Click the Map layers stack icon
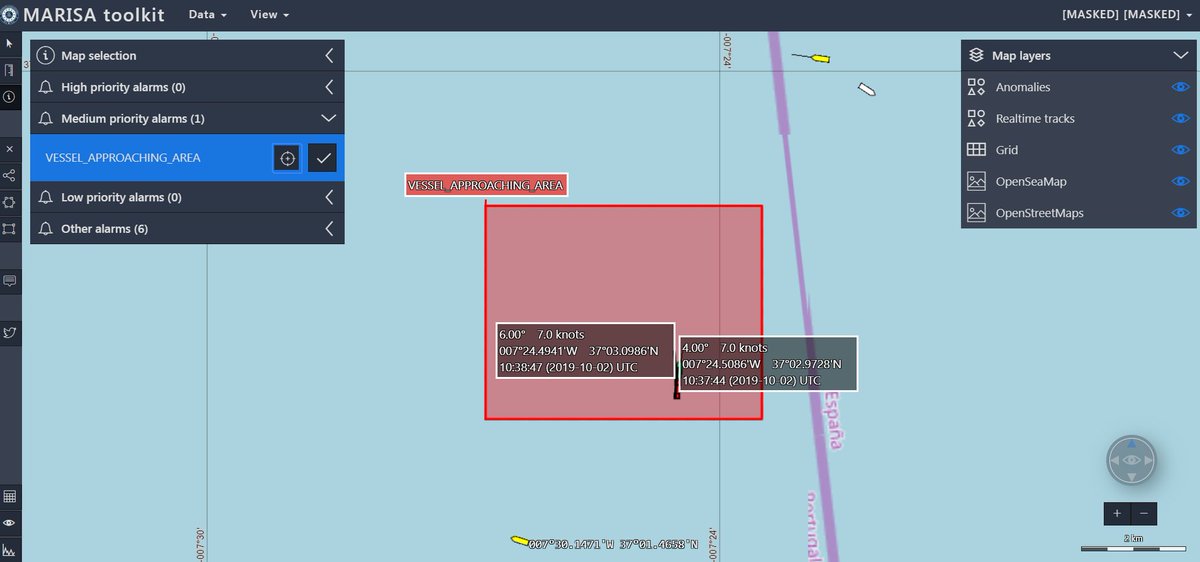Screen dimensions: 1200x562 tap(977, 56)
